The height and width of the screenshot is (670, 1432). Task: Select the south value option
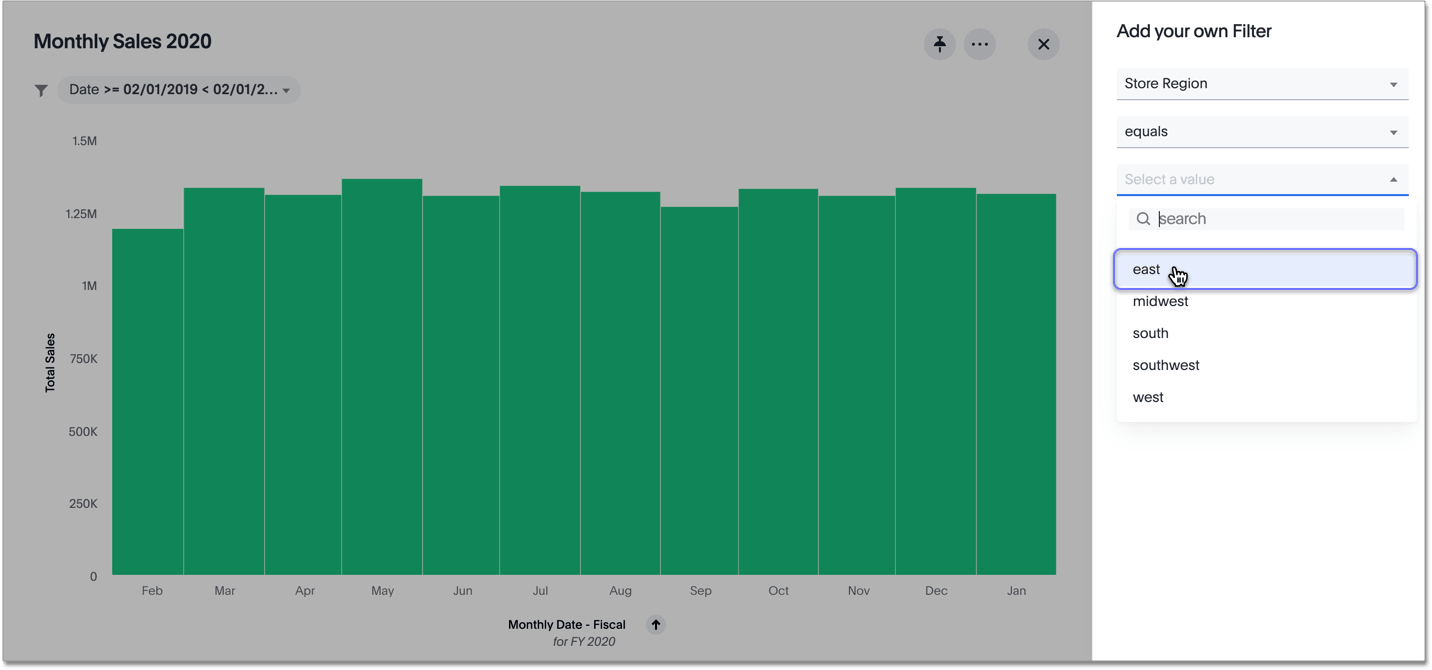(1150, 333)
